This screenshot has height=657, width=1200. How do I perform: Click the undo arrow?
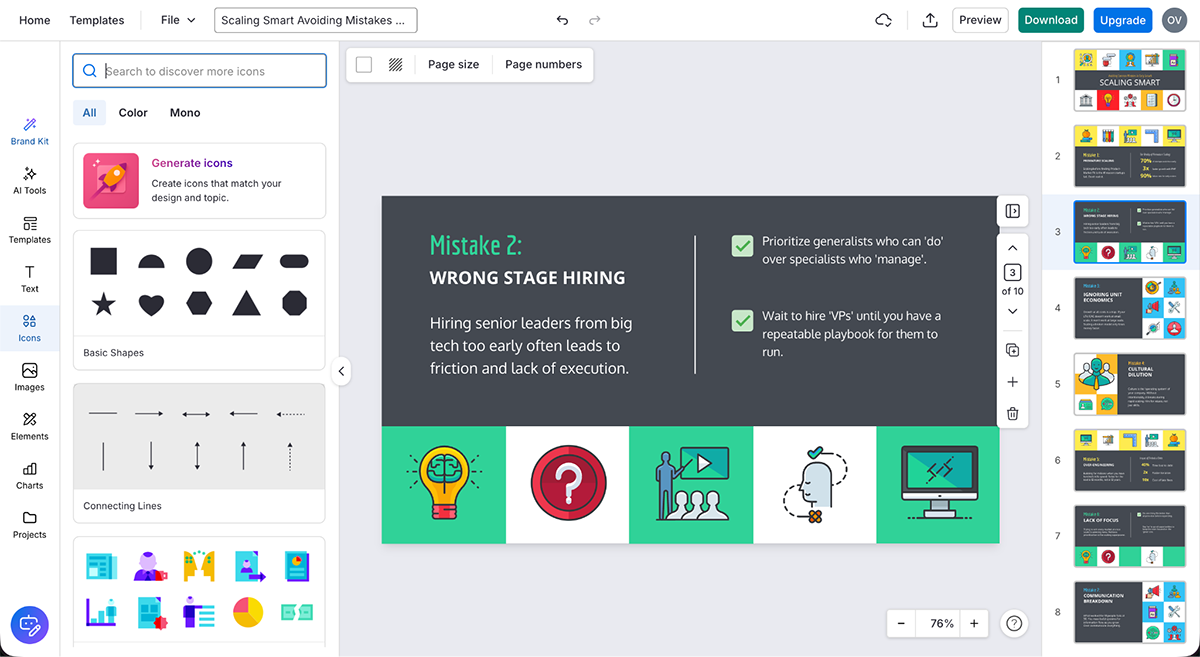(x=562, y=20)
